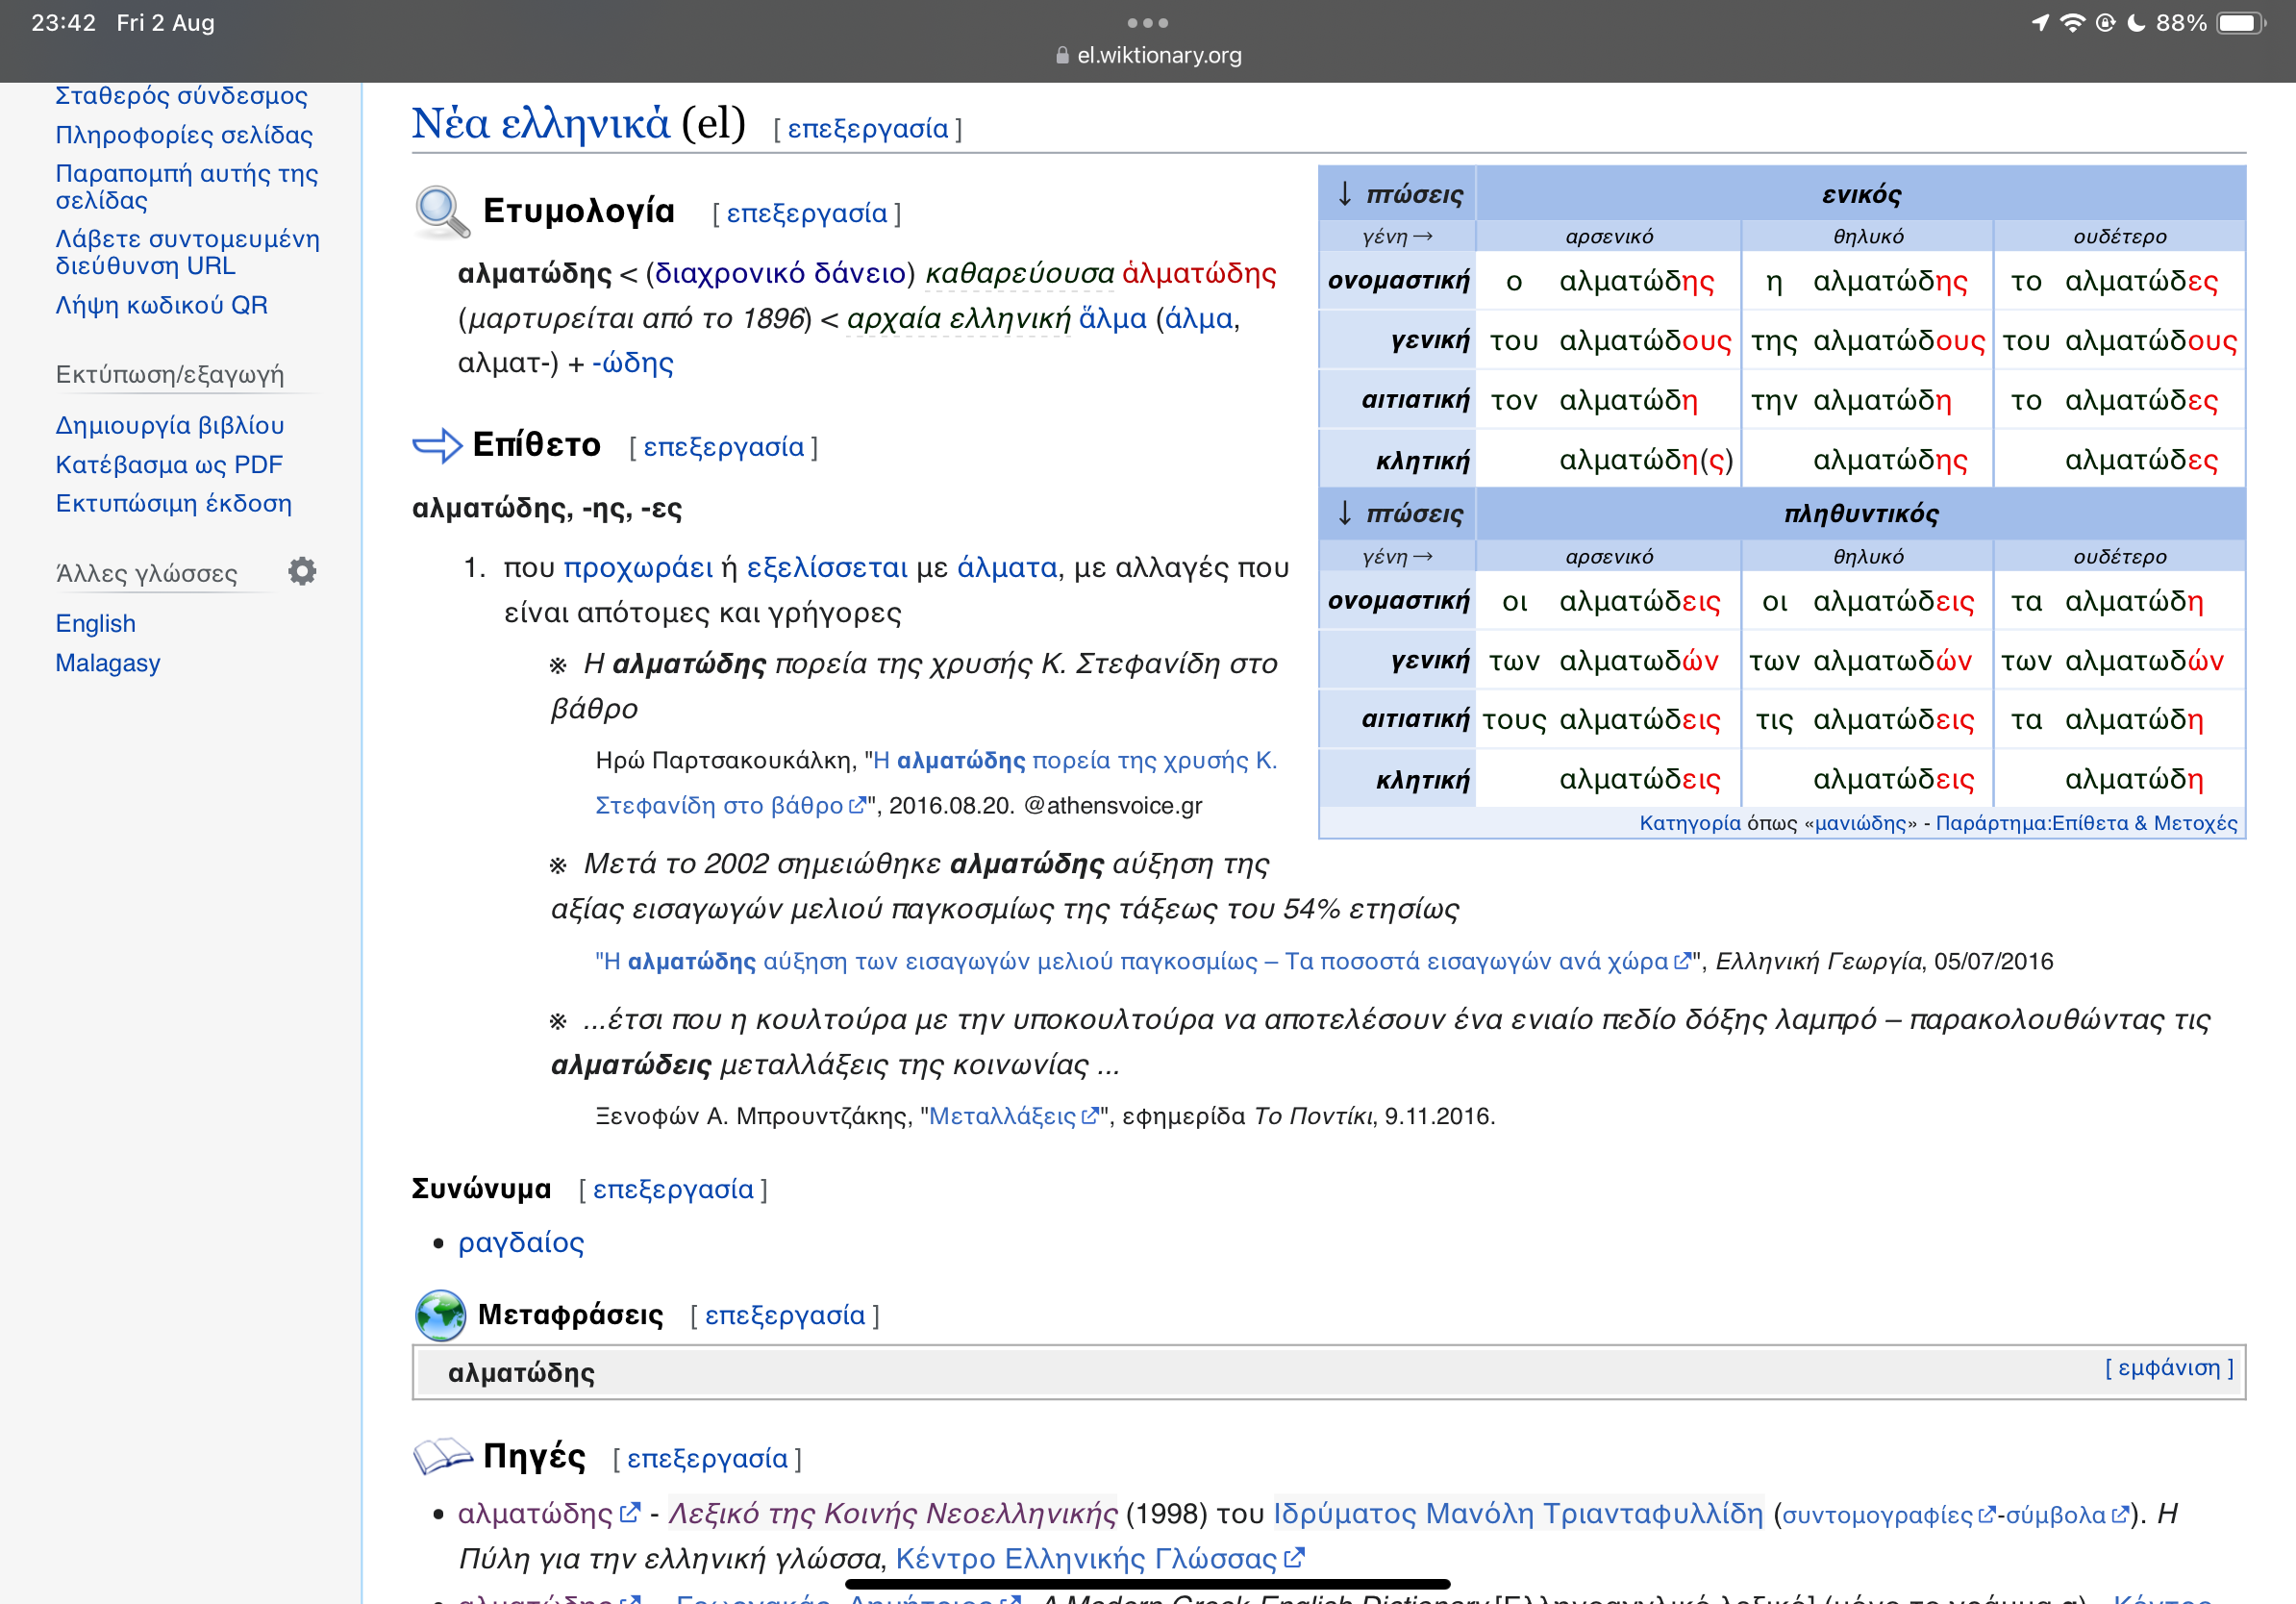The image size is (2296, 1604).
Task: Edit the Ετυμολογία section via επεξεργασία
Action: tap(806, 213)
